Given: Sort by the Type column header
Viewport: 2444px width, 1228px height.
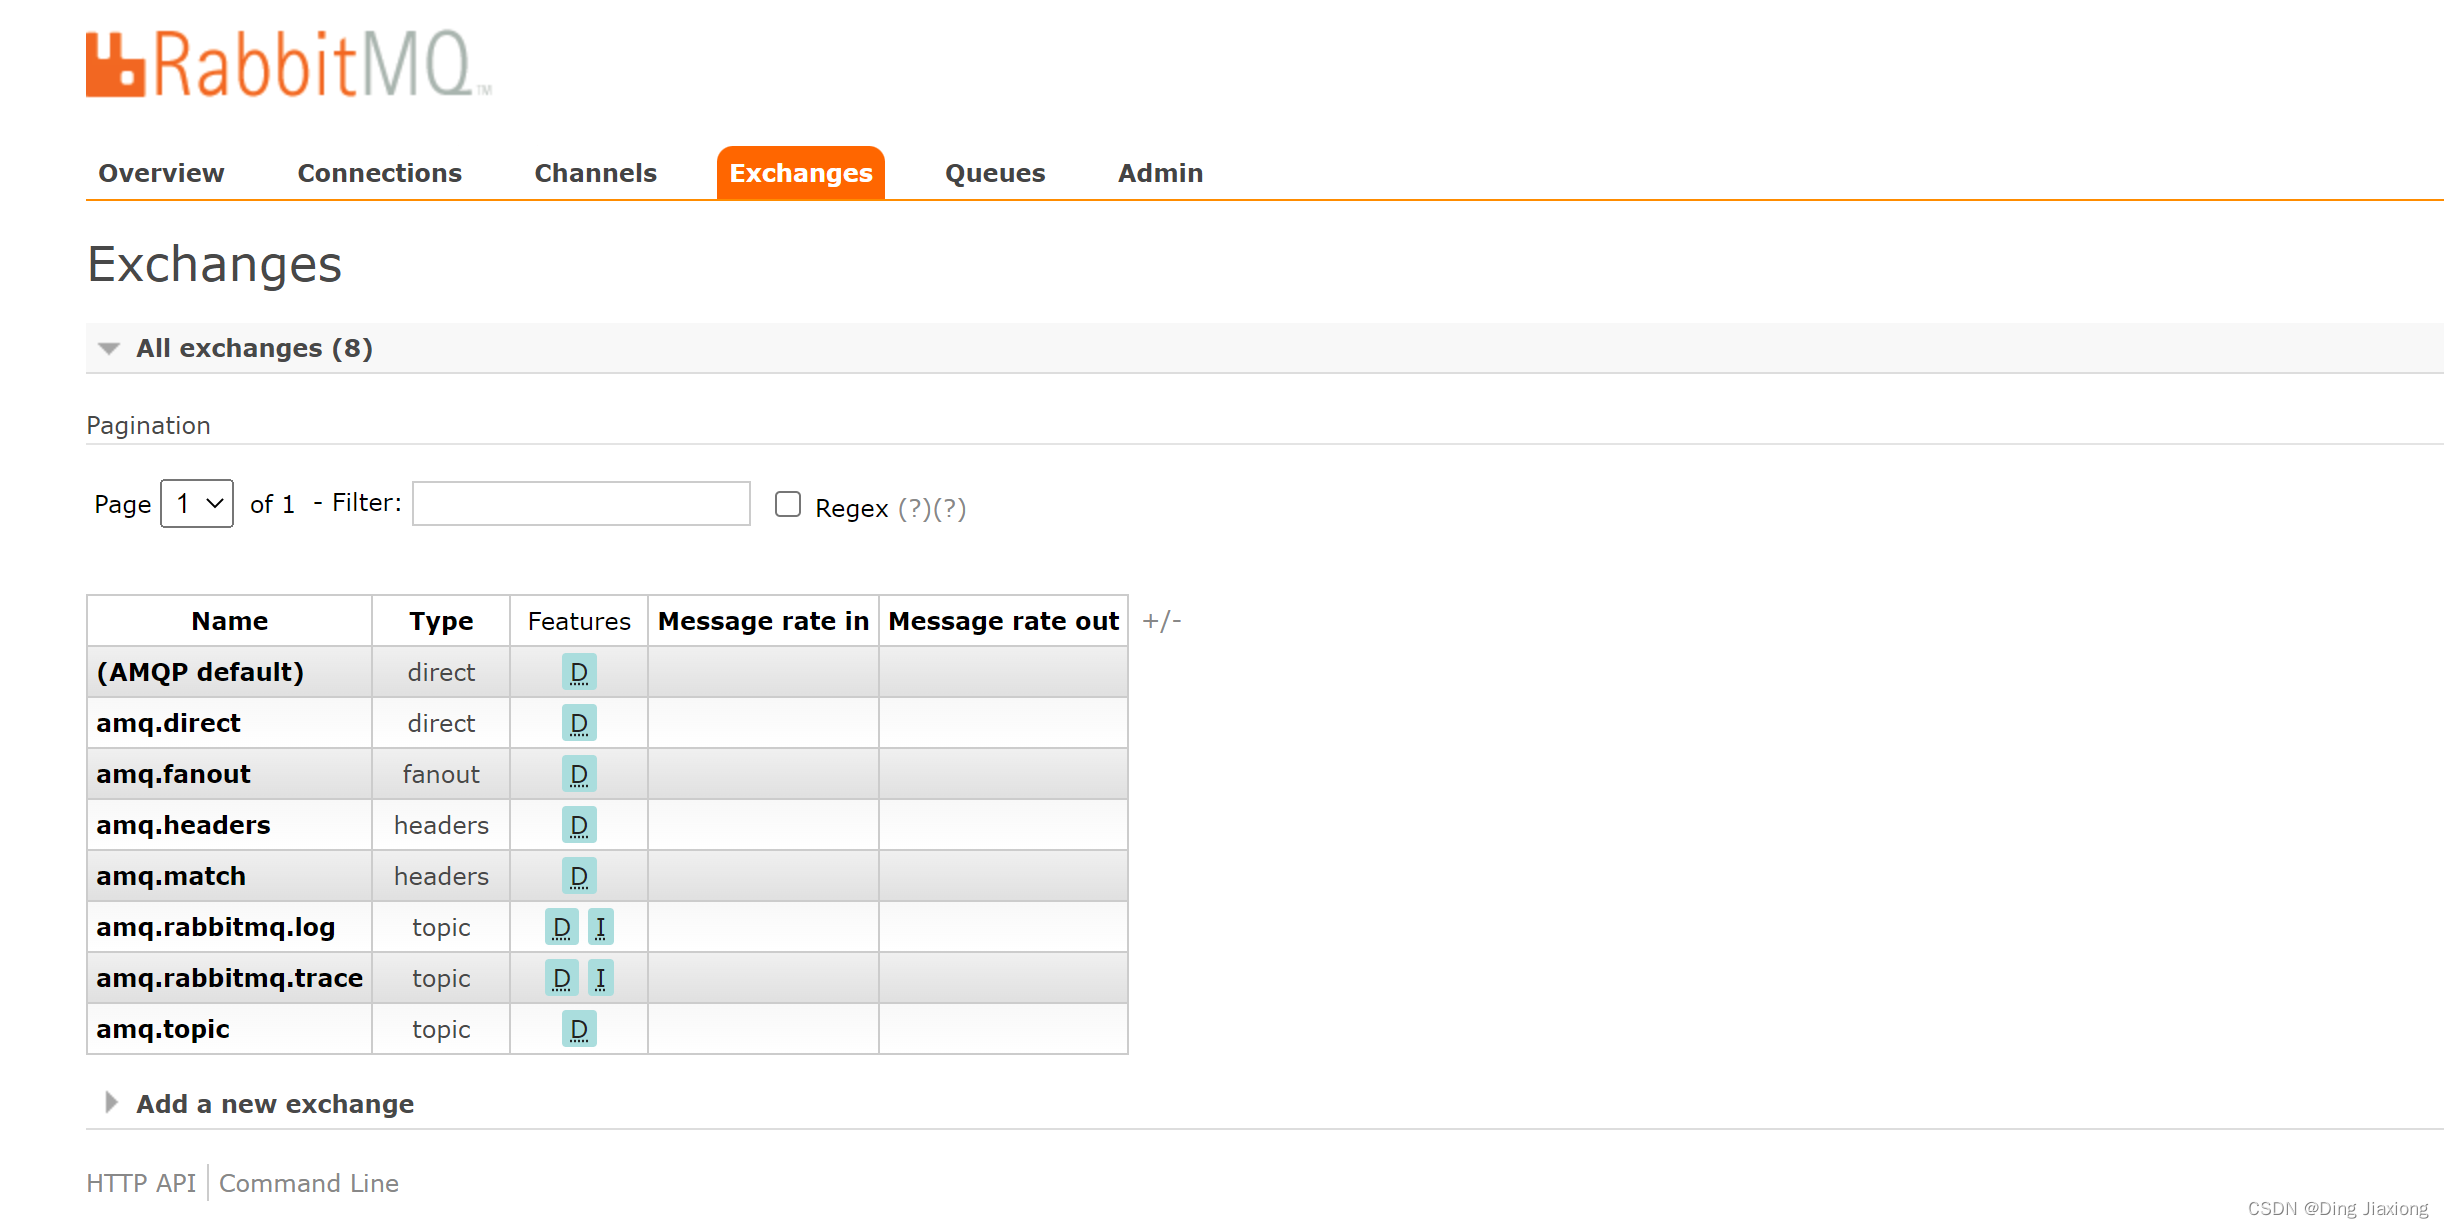Looking at the screenshot, I should [x=441, y=621].
